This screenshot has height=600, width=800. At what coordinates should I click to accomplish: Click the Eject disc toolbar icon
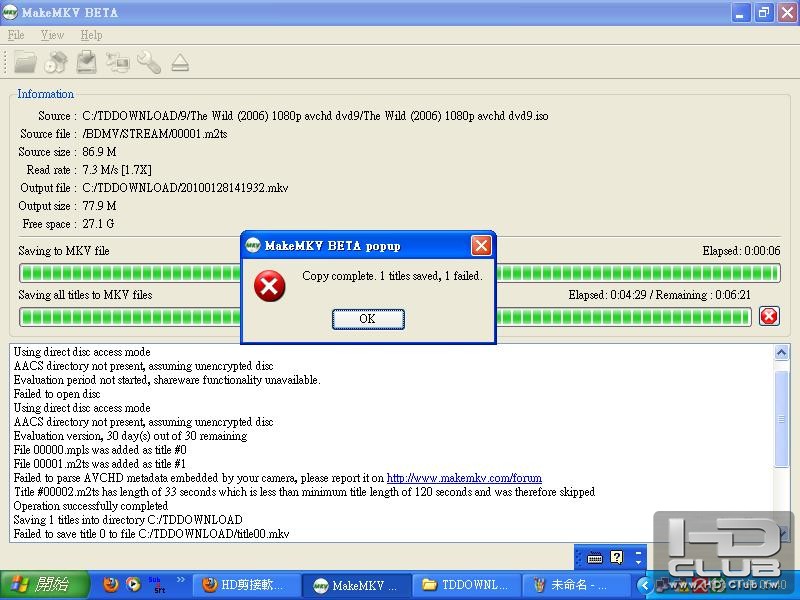pyautogui.click(x=180, y=63)
